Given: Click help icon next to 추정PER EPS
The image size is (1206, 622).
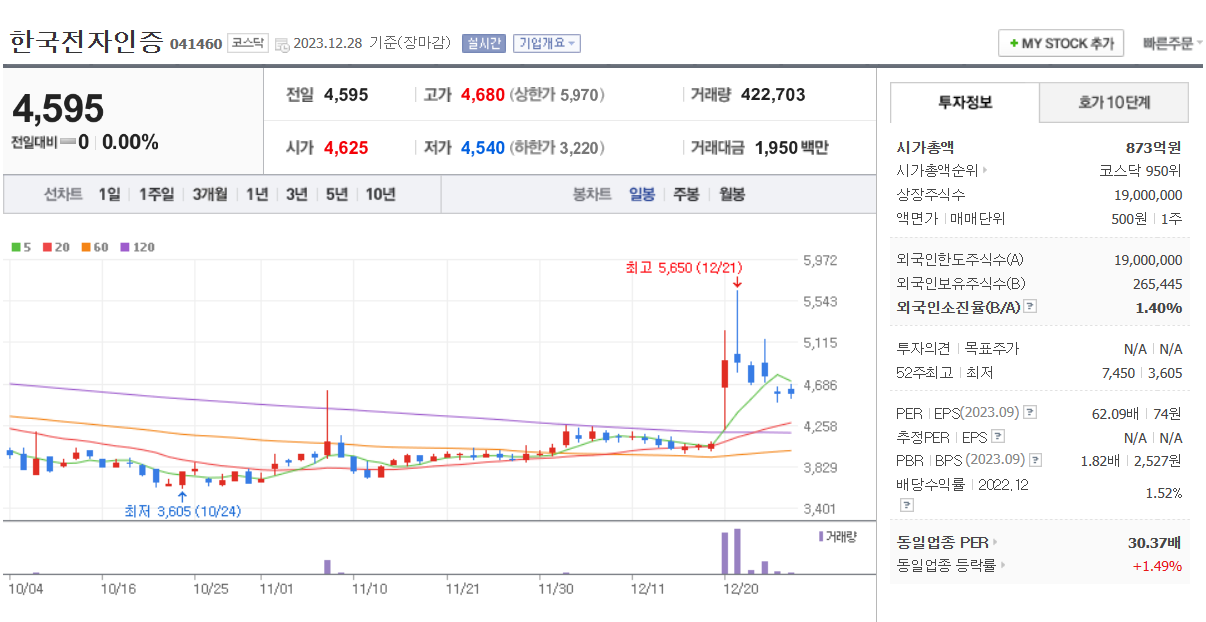Looking at the screenshot, I should point(997,436).
